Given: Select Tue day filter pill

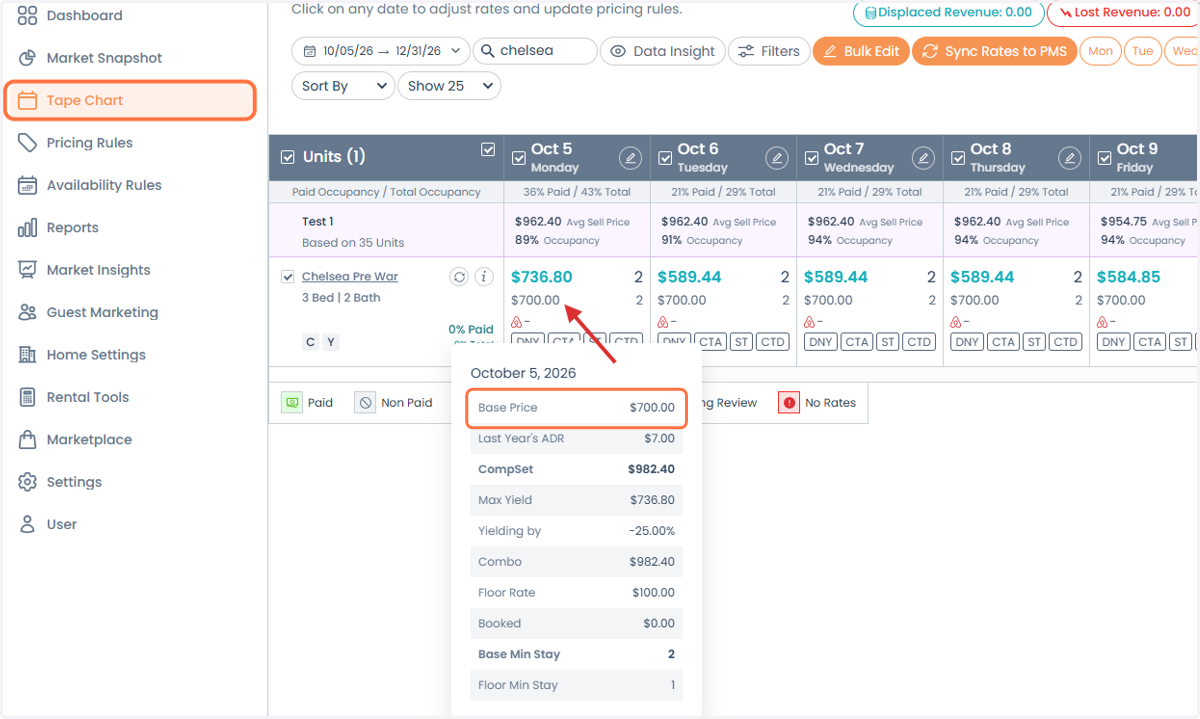Looking at the screenshot, I should point(1143,51).
